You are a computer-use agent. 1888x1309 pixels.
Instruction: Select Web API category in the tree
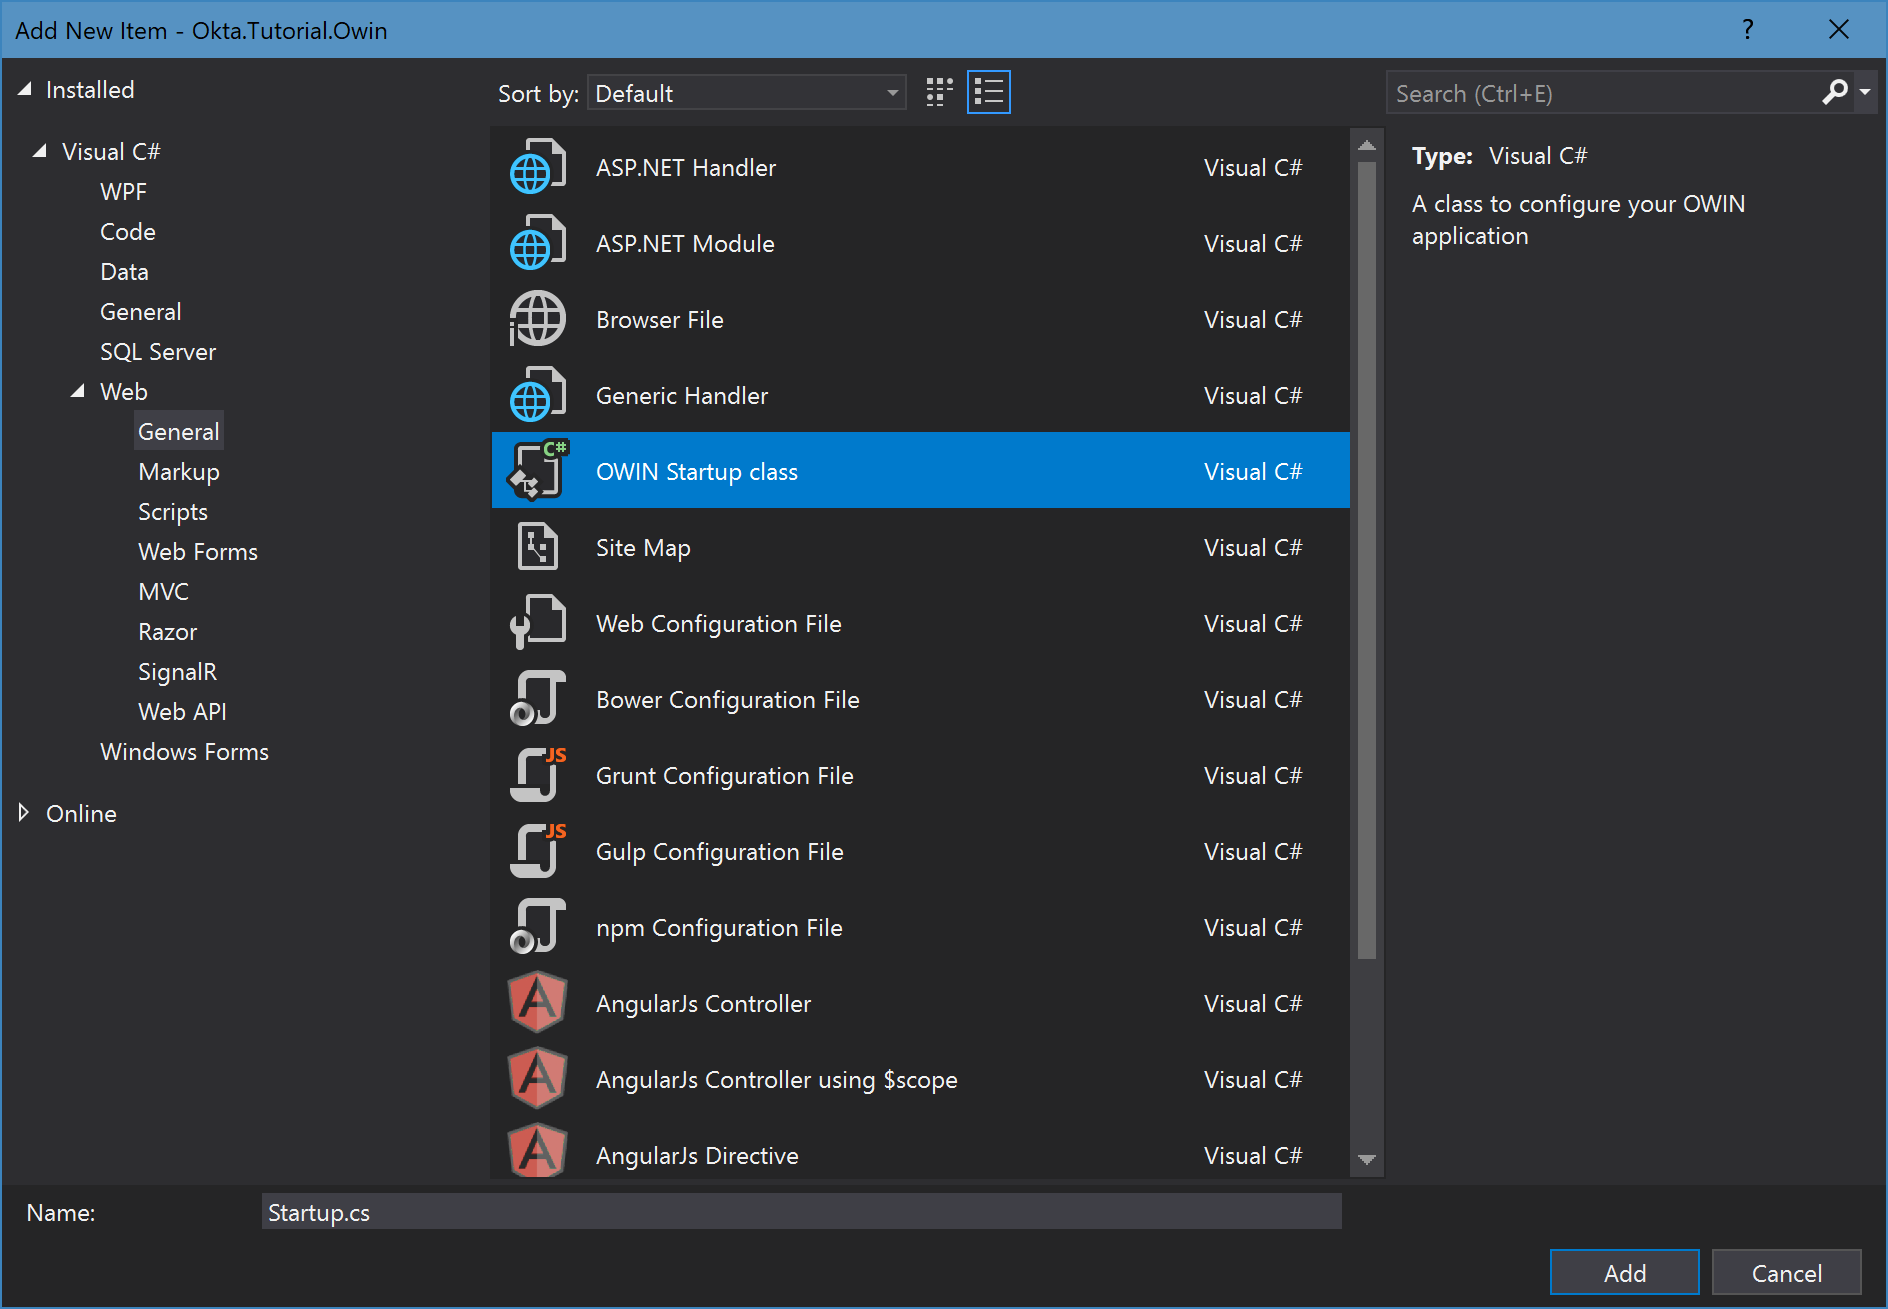coord(182,712)
